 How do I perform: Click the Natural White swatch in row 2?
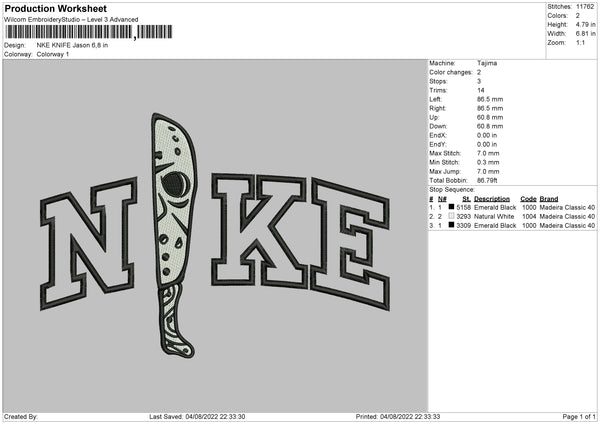coord(451,216)
